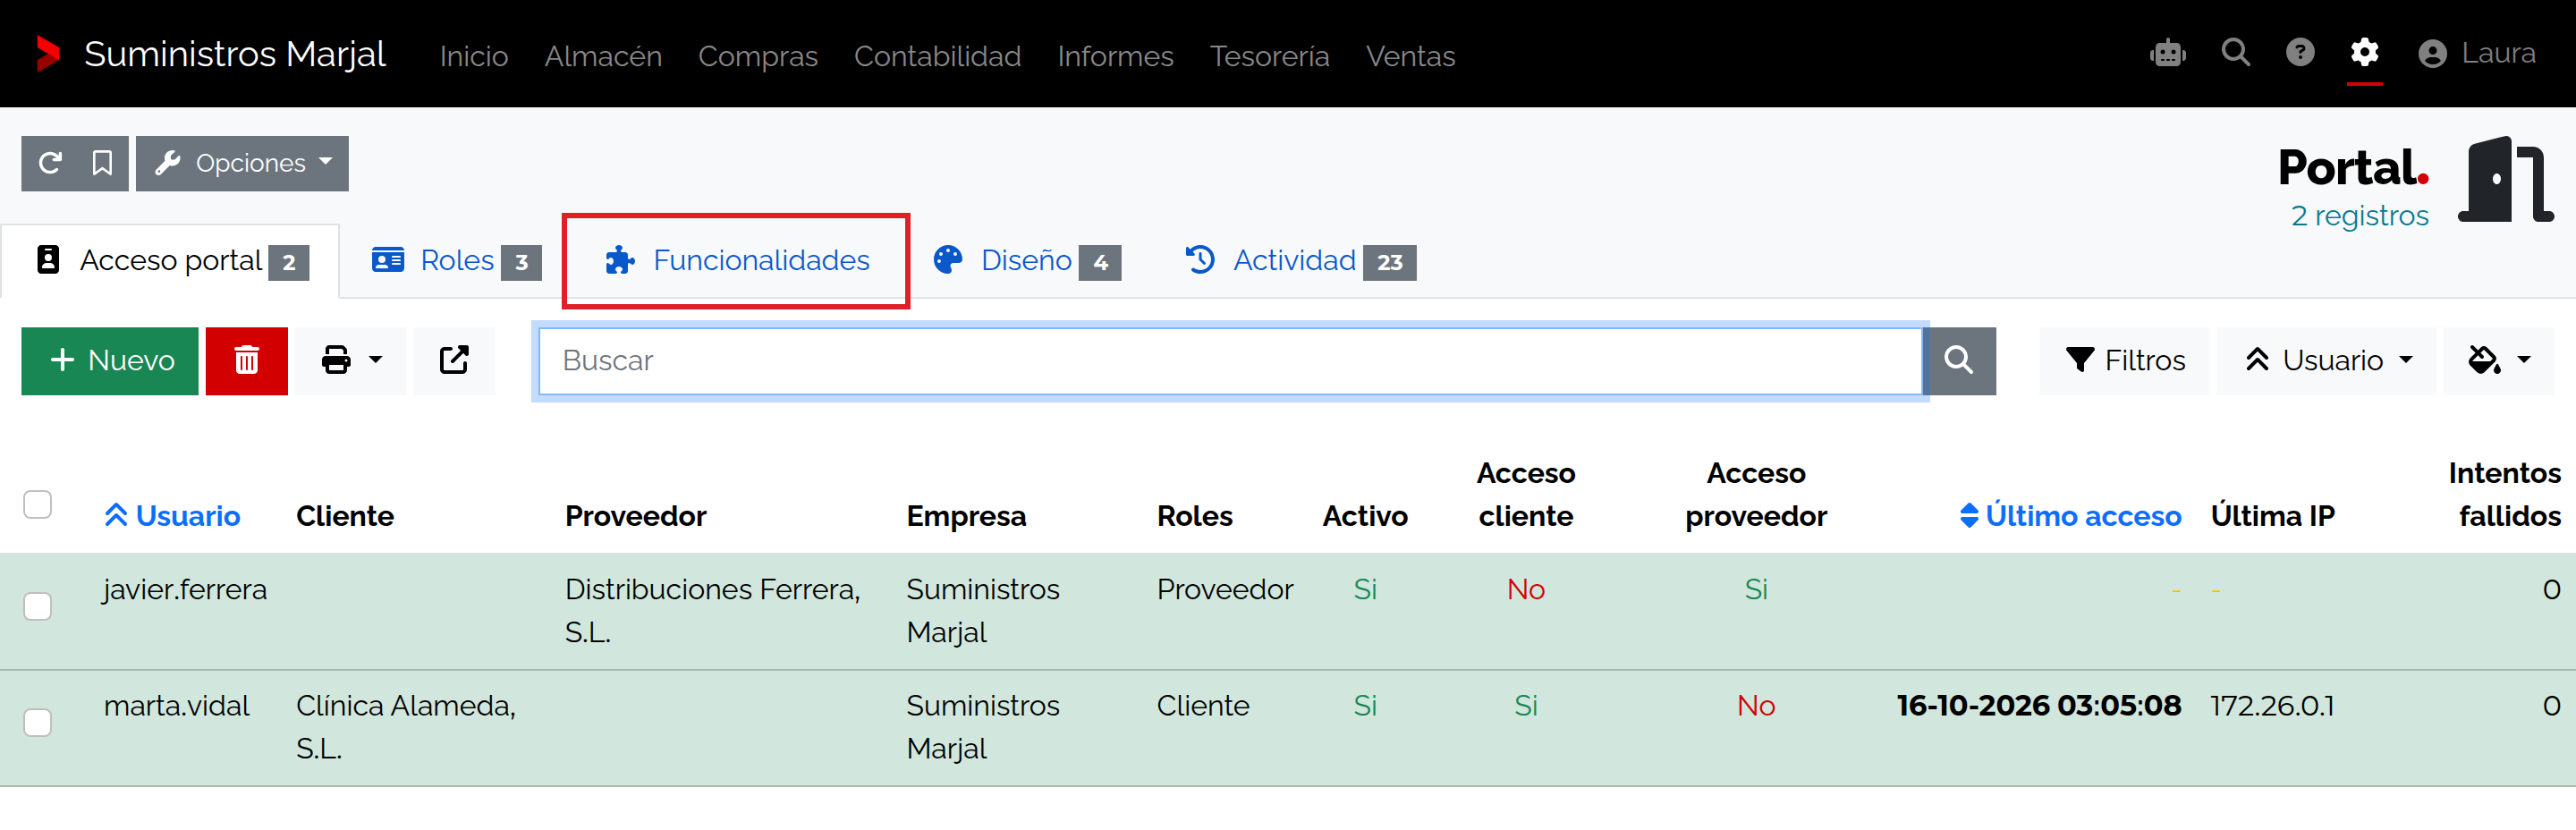Open the Tesorería menu

click(1269, 56)
